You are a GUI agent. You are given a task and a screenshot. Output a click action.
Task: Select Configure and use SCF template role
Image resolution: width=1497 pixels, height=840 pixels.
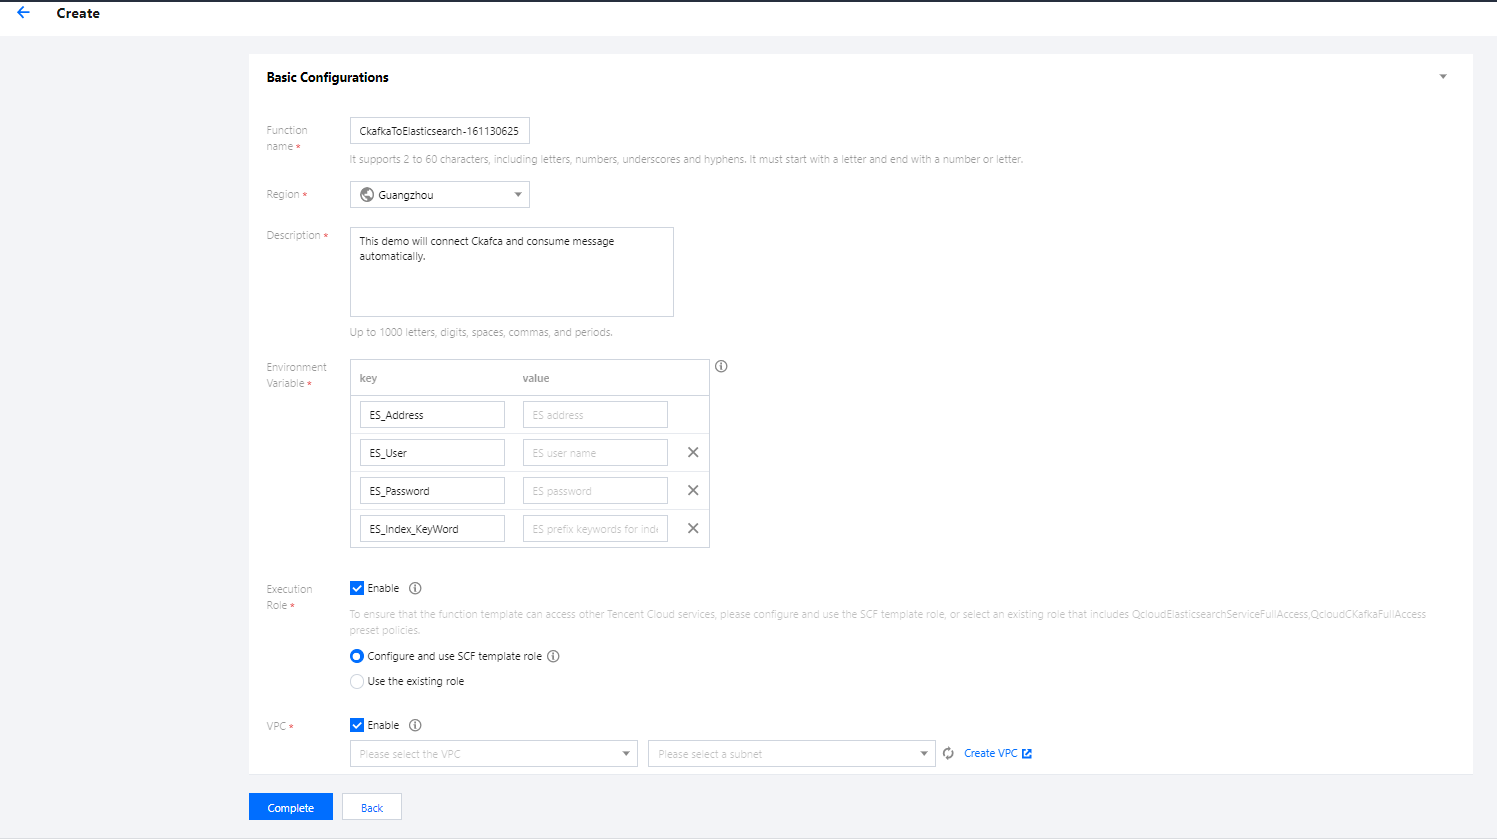coord(357,657)
